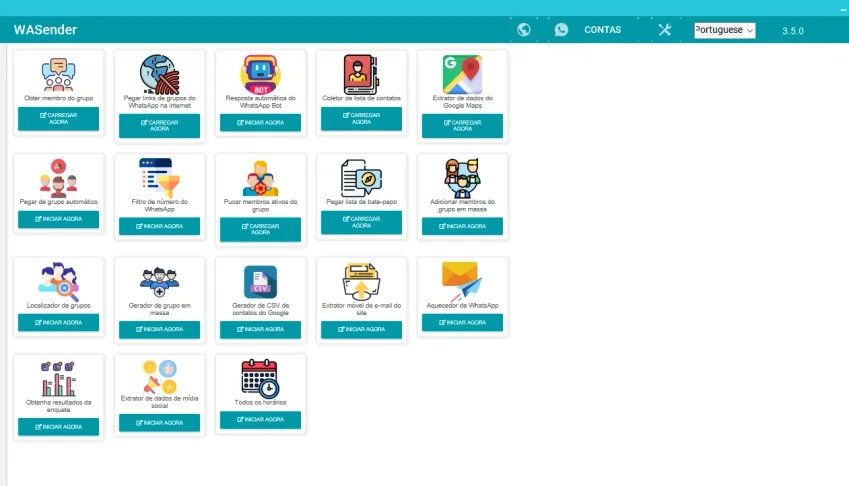Viewport: 849px width, 486px height.
Task: Click the globe and yarn group links icon
Action: pyautogui.click(x=159, y=74)
